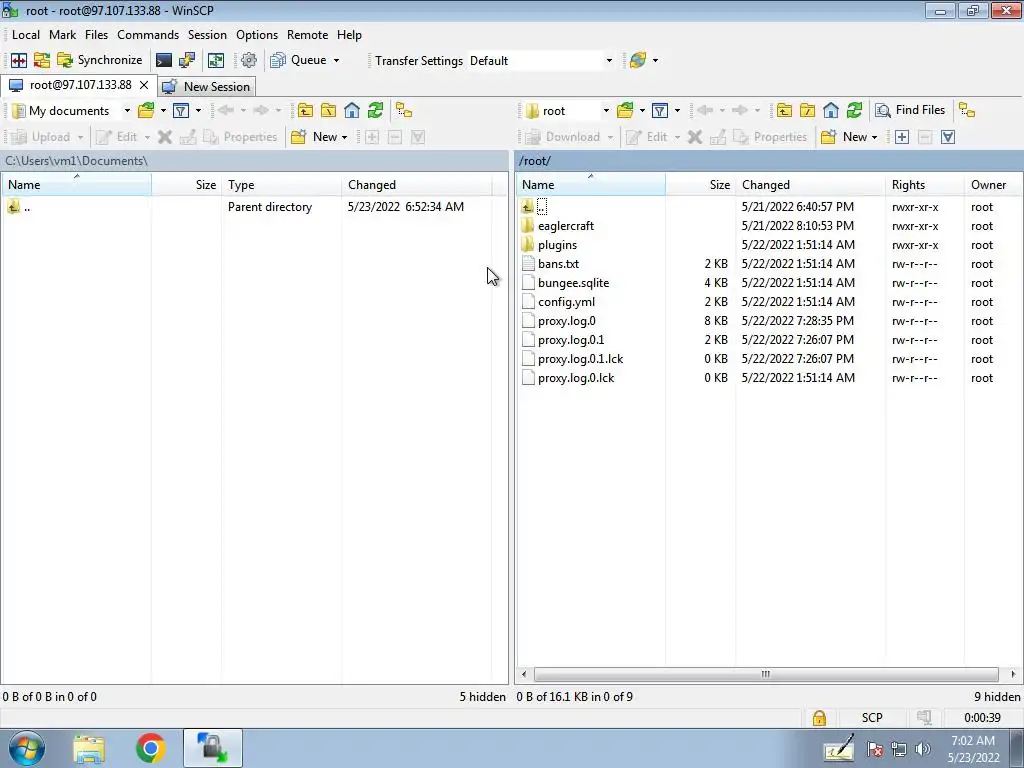Sort remote files by Changed column
Viewport: 1024px width, 768px height.
point(810,185)
